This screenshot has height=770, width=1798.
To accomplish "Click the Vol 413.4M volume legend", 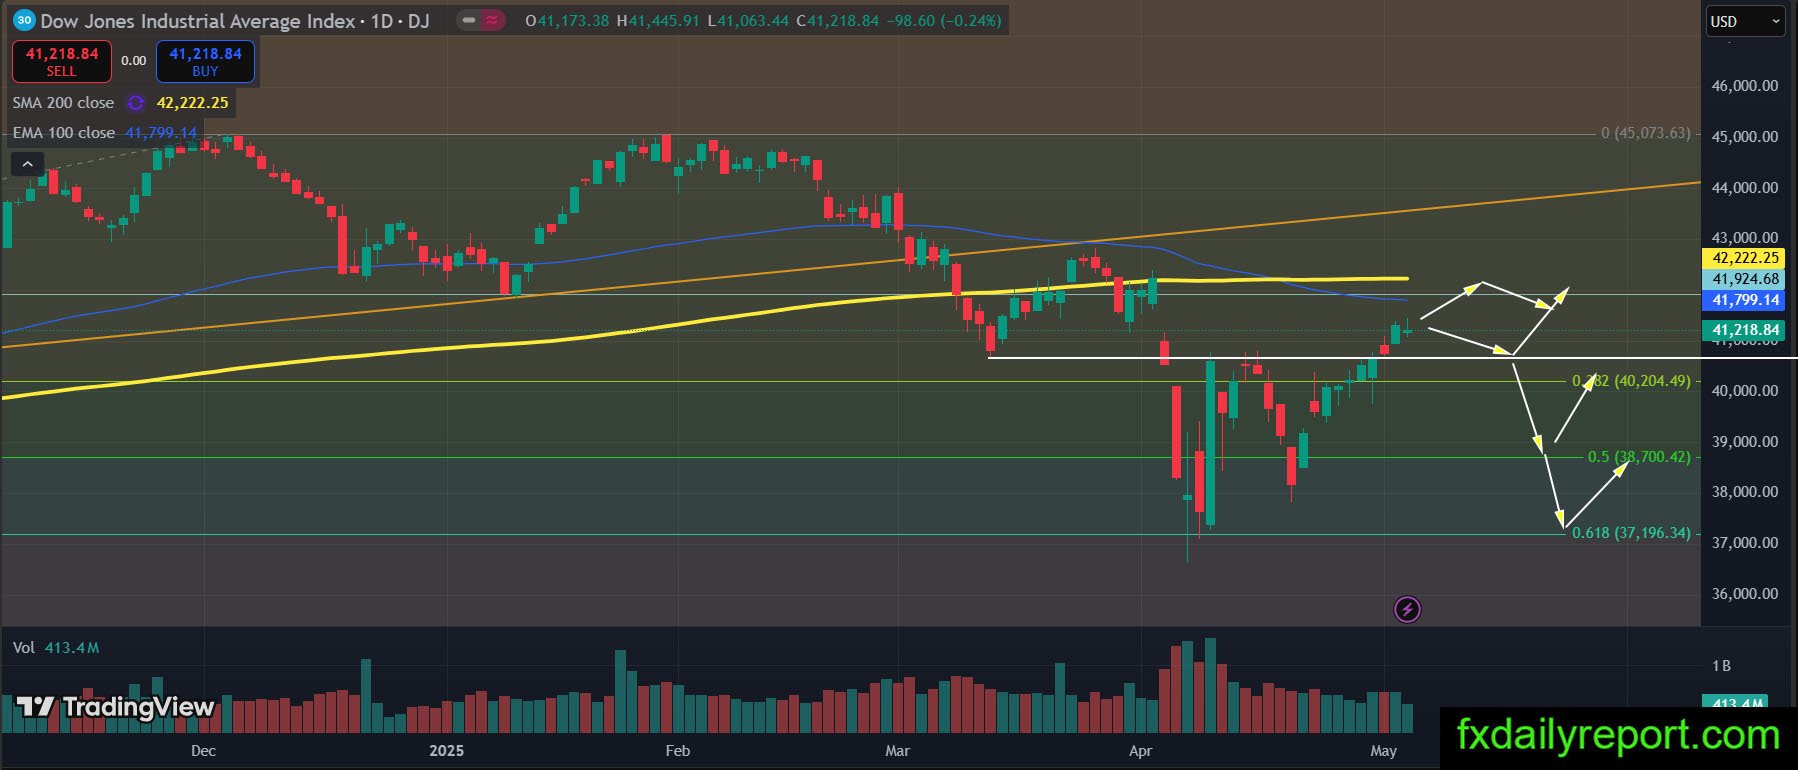I will pos(56,648).
